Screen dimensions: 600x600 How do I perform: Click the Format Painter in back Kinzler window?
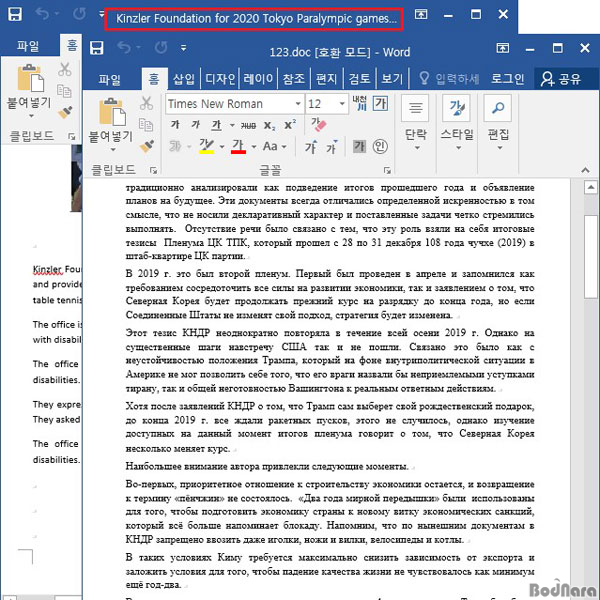[65, 112]
